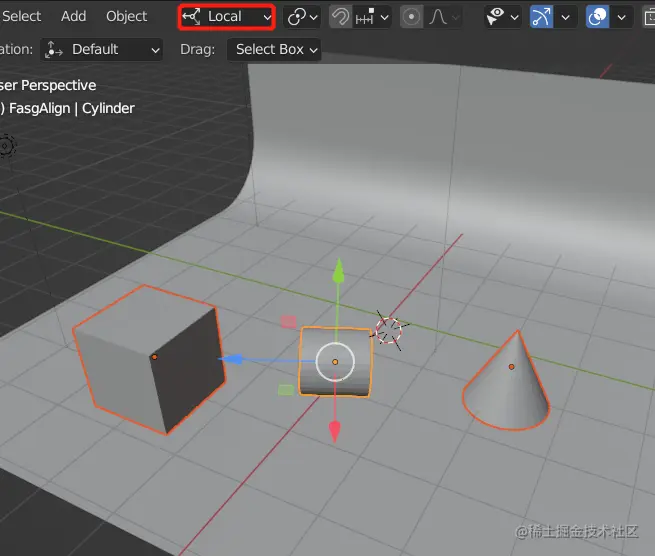Click the cone's orange origin point
The image size is (655, 556).
point(511,367)
